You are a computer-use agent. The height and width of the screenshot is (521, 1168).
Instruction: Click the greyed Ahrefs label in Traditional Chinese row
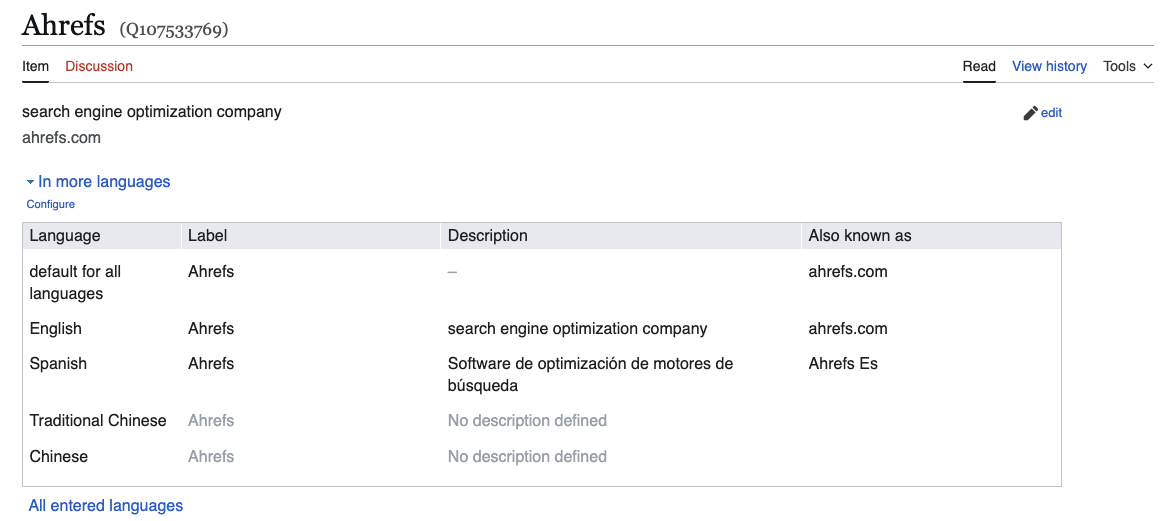(x=211, y=420)
